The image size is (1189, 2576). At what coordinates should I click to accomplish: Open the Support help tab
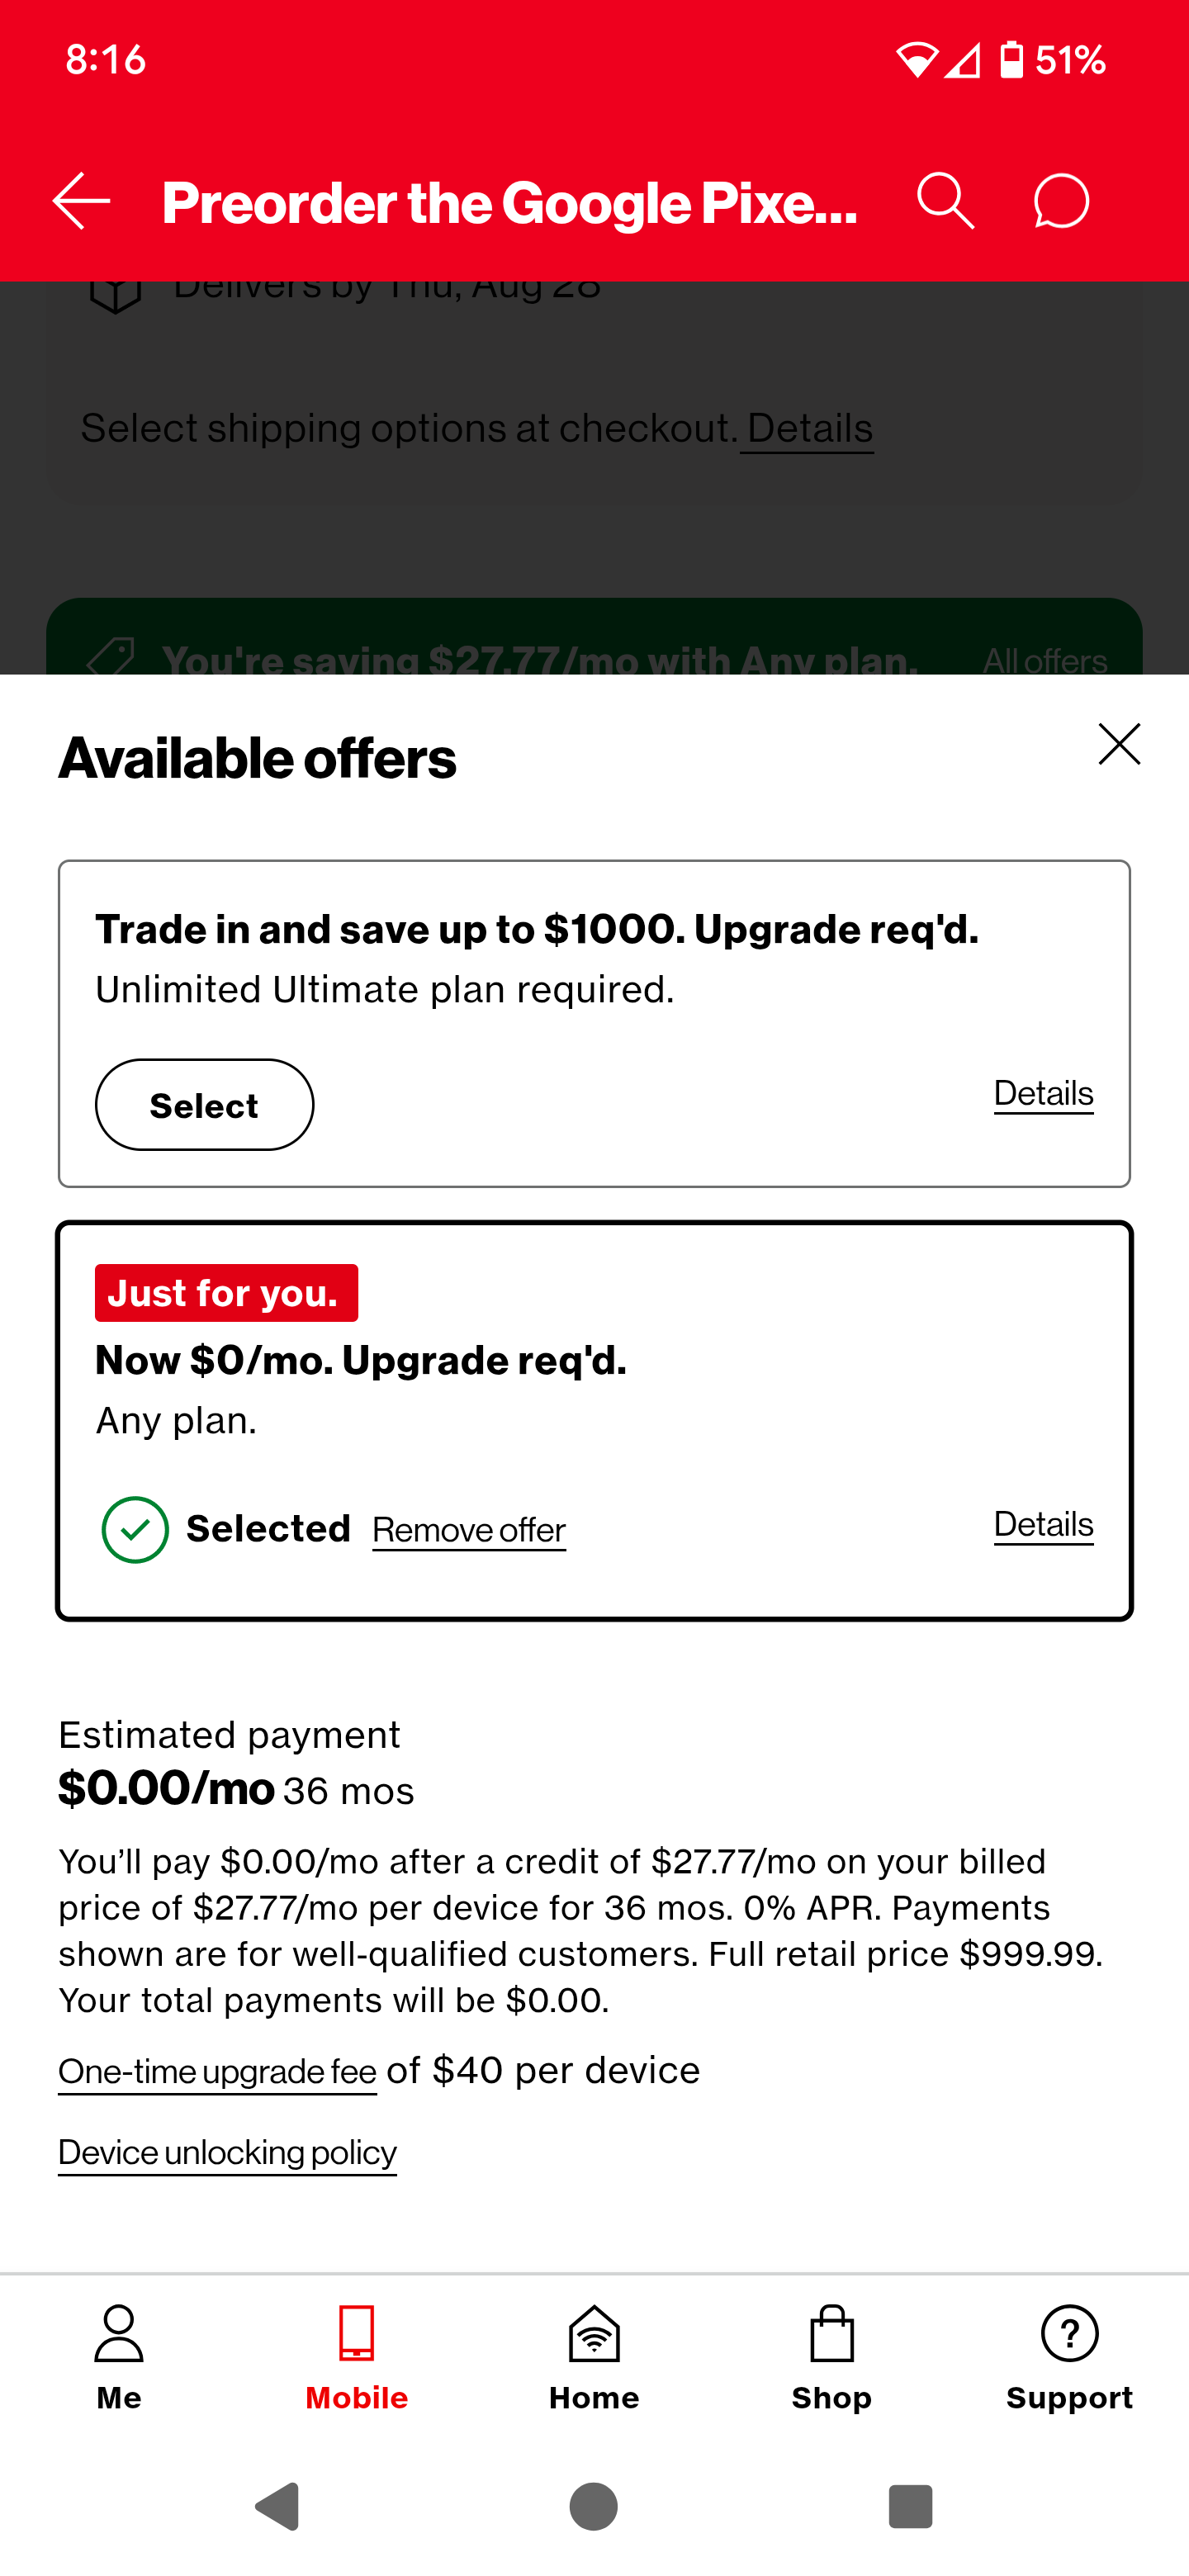click(1069, 2356)
